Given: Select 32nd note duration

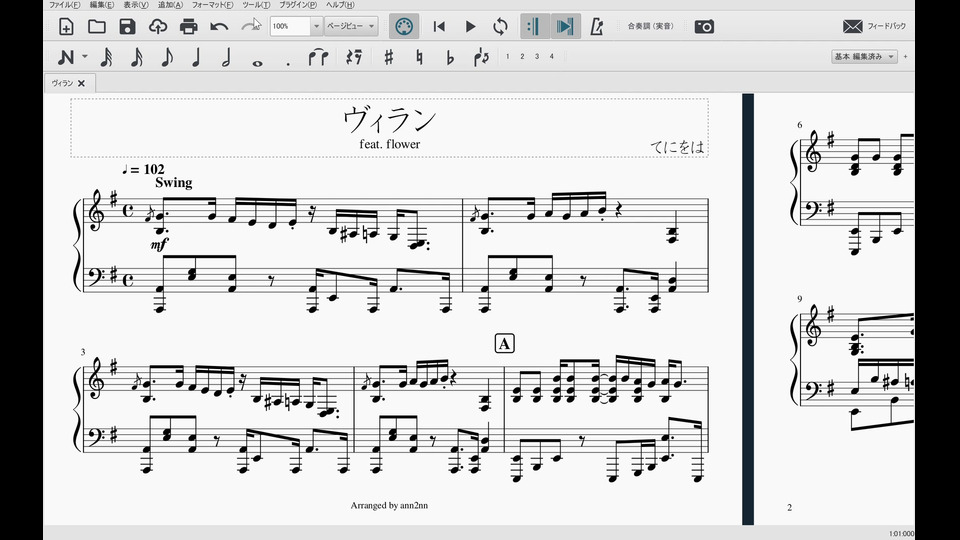Looking at the screenshot, I should (x=107, y=57).
